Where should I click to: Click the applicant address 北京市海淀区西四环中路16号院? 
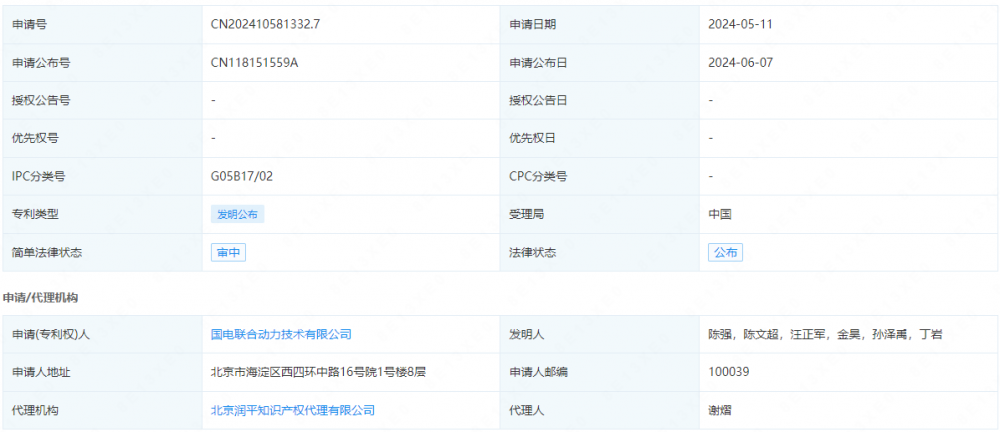[318, 372]
